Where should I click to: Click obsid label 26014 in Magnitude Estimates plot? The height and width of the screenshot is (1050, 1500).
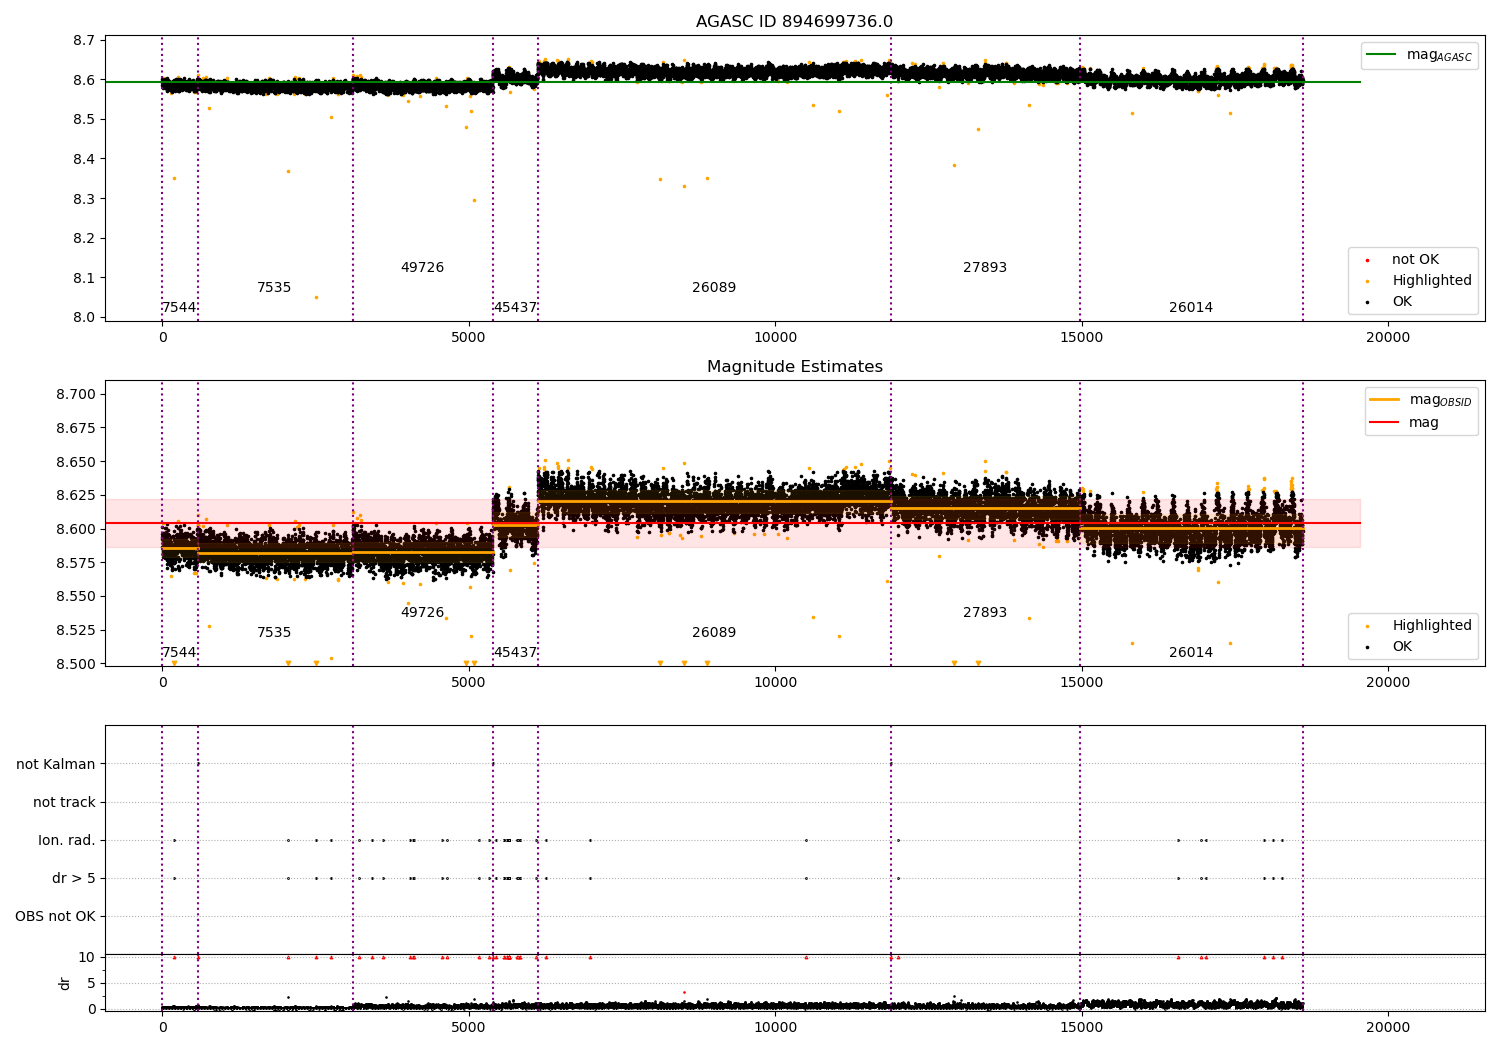click(1191, 653)
